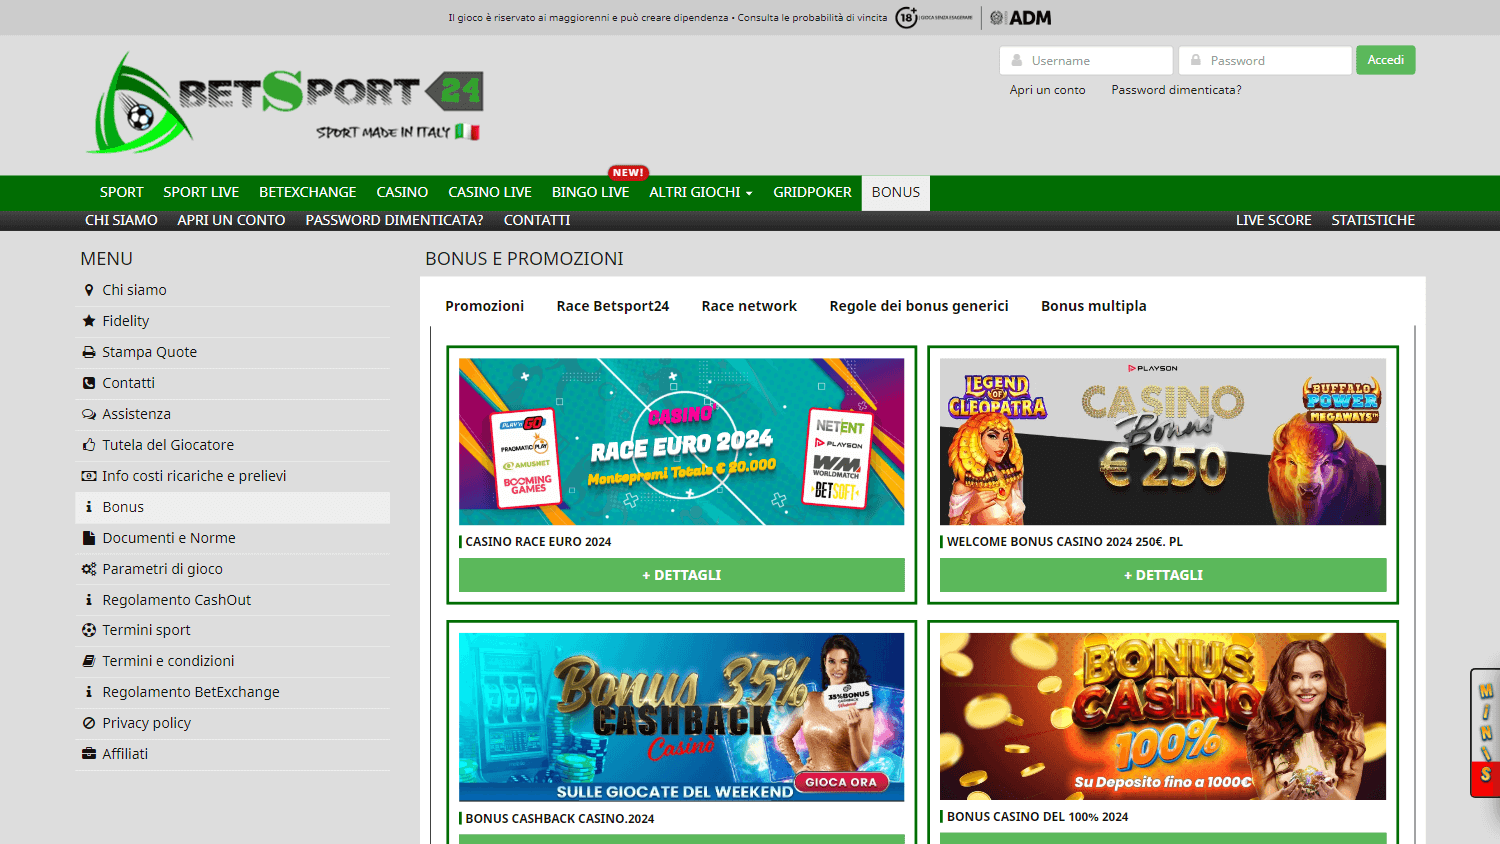Viewport: 1500px width, 844px height.
Task: Click the Assistenza chat bubbles icon
Action: (x=89, y=414)
